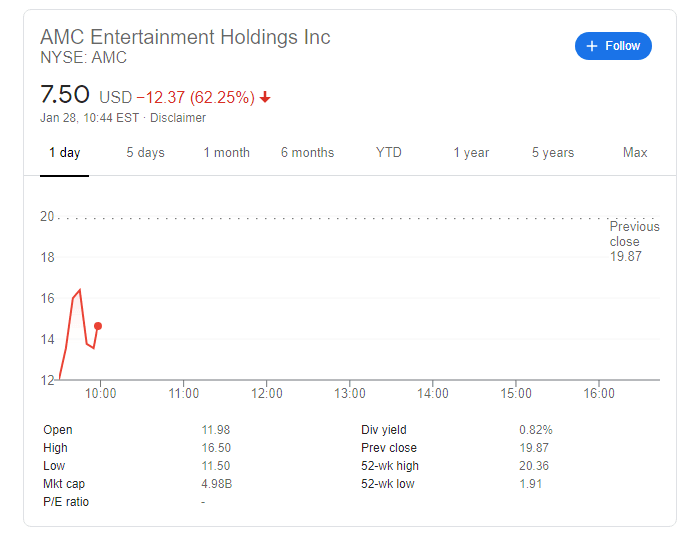Show the 5 years chart
The image size is (695, 536).
(553, 153)
